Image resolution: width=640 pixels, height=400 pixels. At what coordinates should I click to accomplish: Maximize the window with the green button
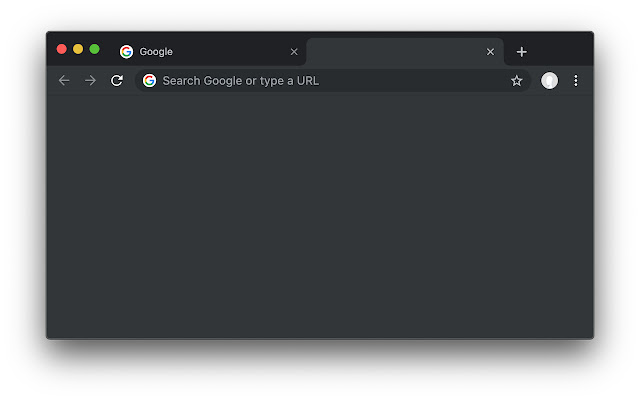[94, 49]
